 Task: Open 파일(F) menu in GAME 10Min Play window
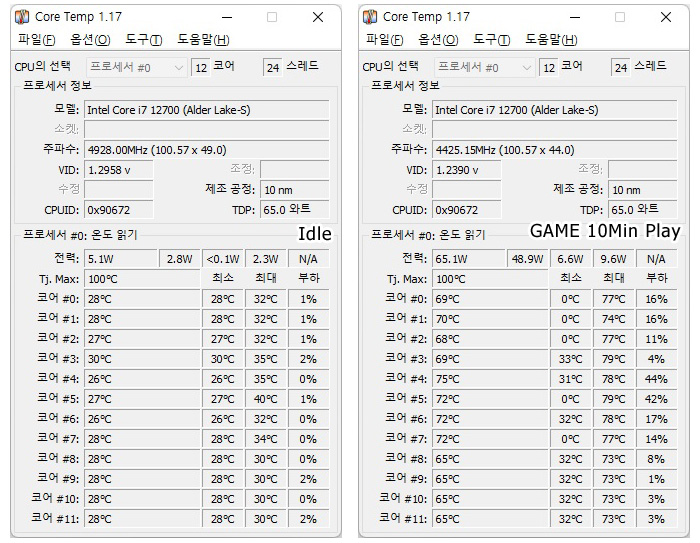[385, 40]
